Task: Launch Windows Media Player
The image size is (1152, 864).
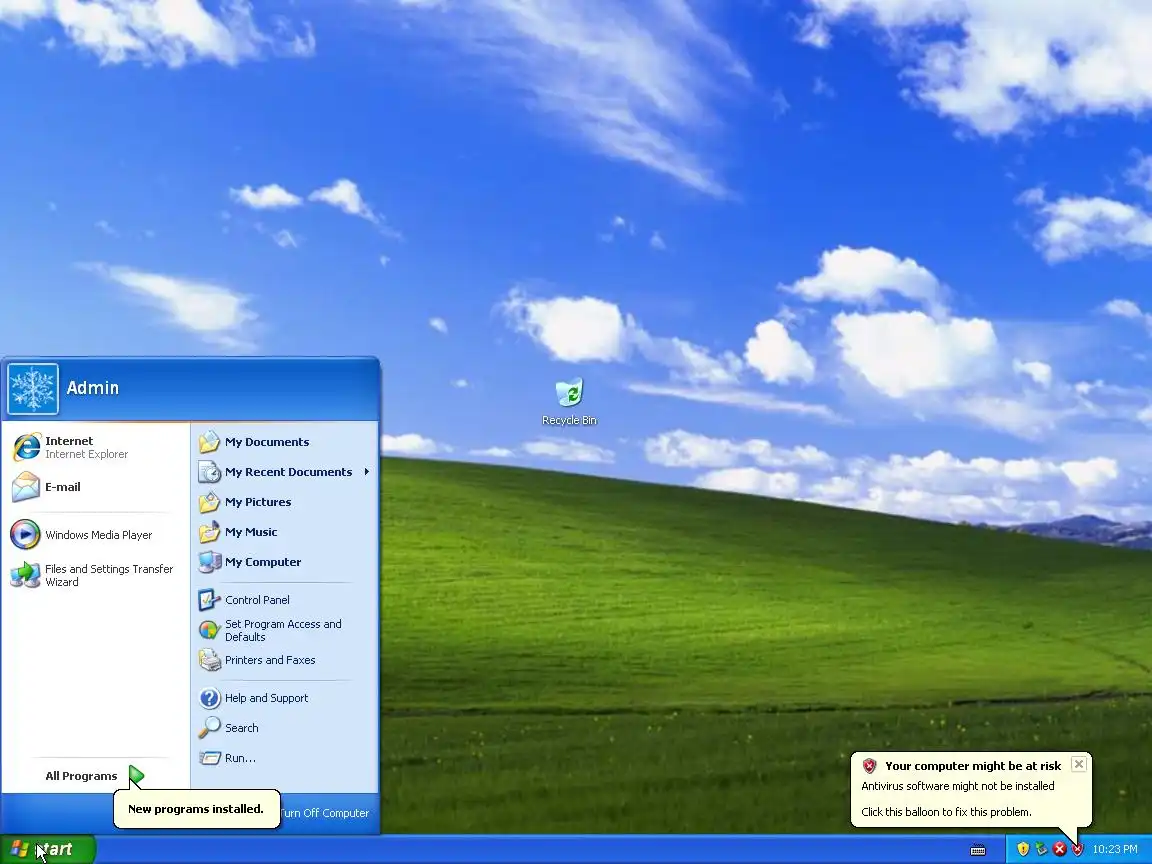Action: 96,535
